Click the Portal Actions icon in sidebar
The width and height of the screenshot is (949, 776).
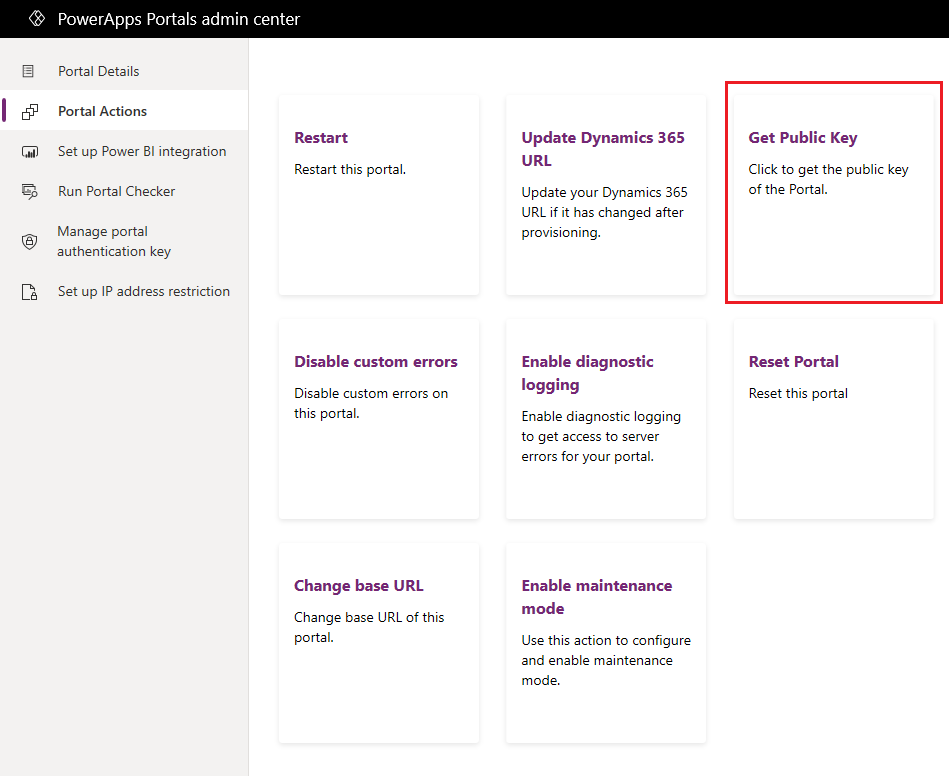coord(30,111)
